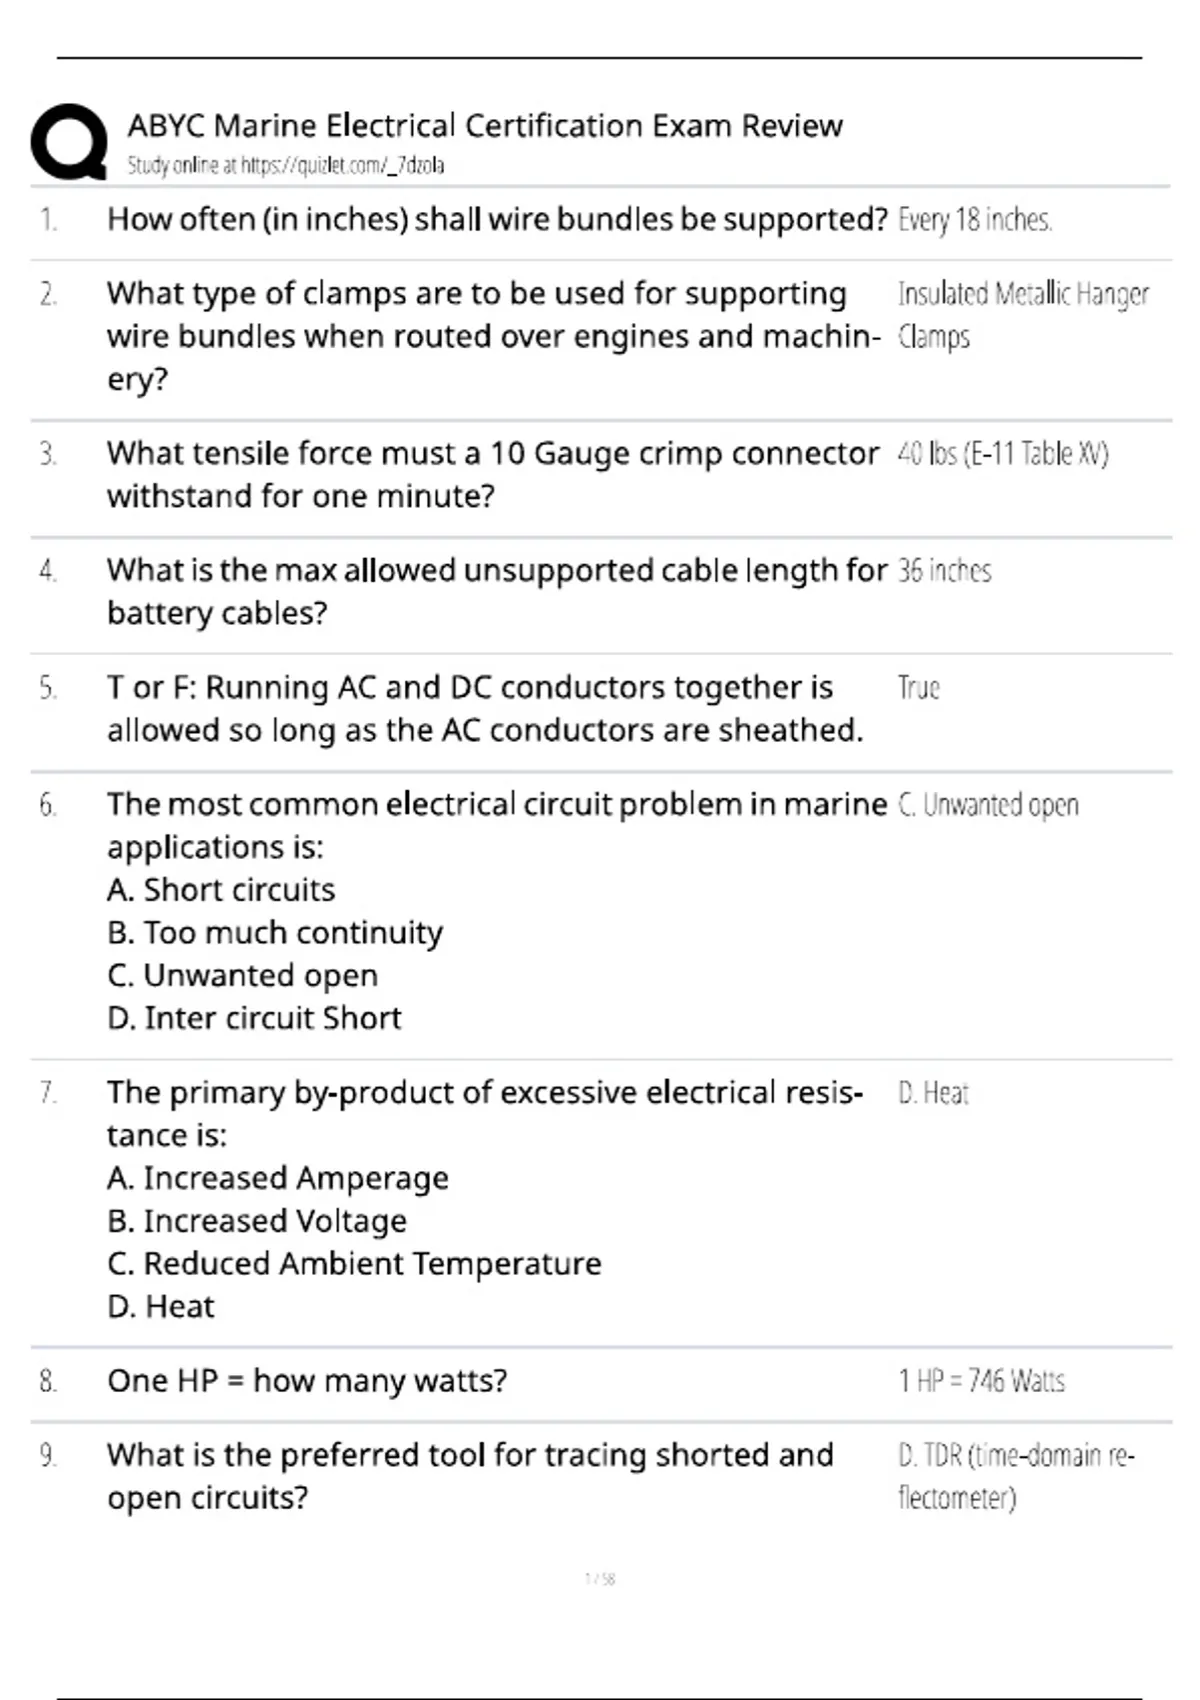Click the 10 Gauge crimp connector question
This screenshot has height=1700, width=1200.
click(x=493, y=474)
